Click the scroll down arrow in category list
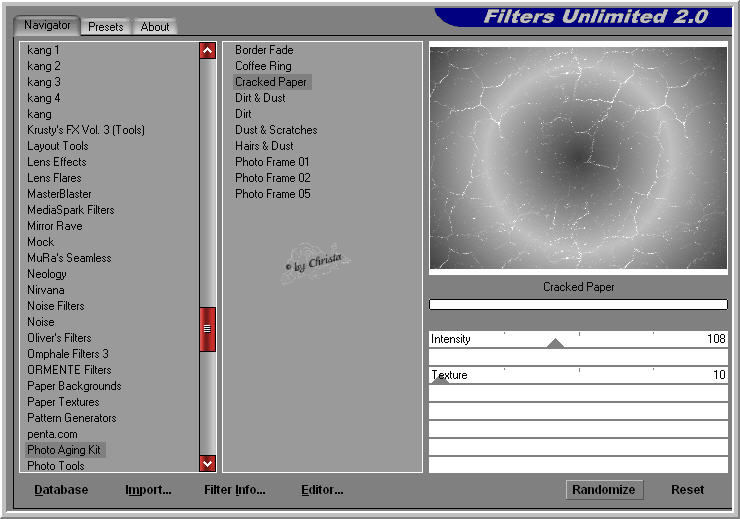 pos(207,463)
